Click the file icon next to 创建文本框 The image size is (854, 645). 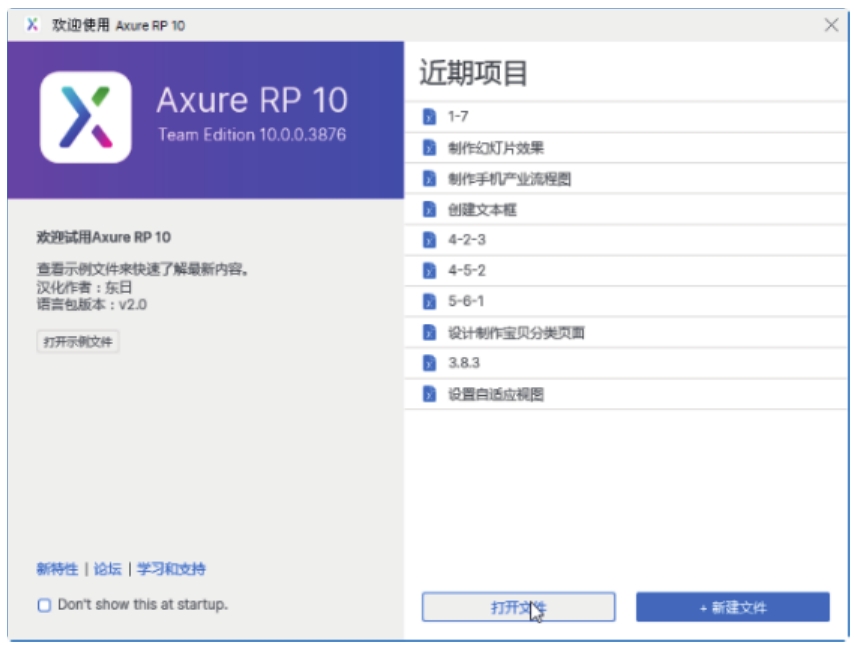(429, 210)
